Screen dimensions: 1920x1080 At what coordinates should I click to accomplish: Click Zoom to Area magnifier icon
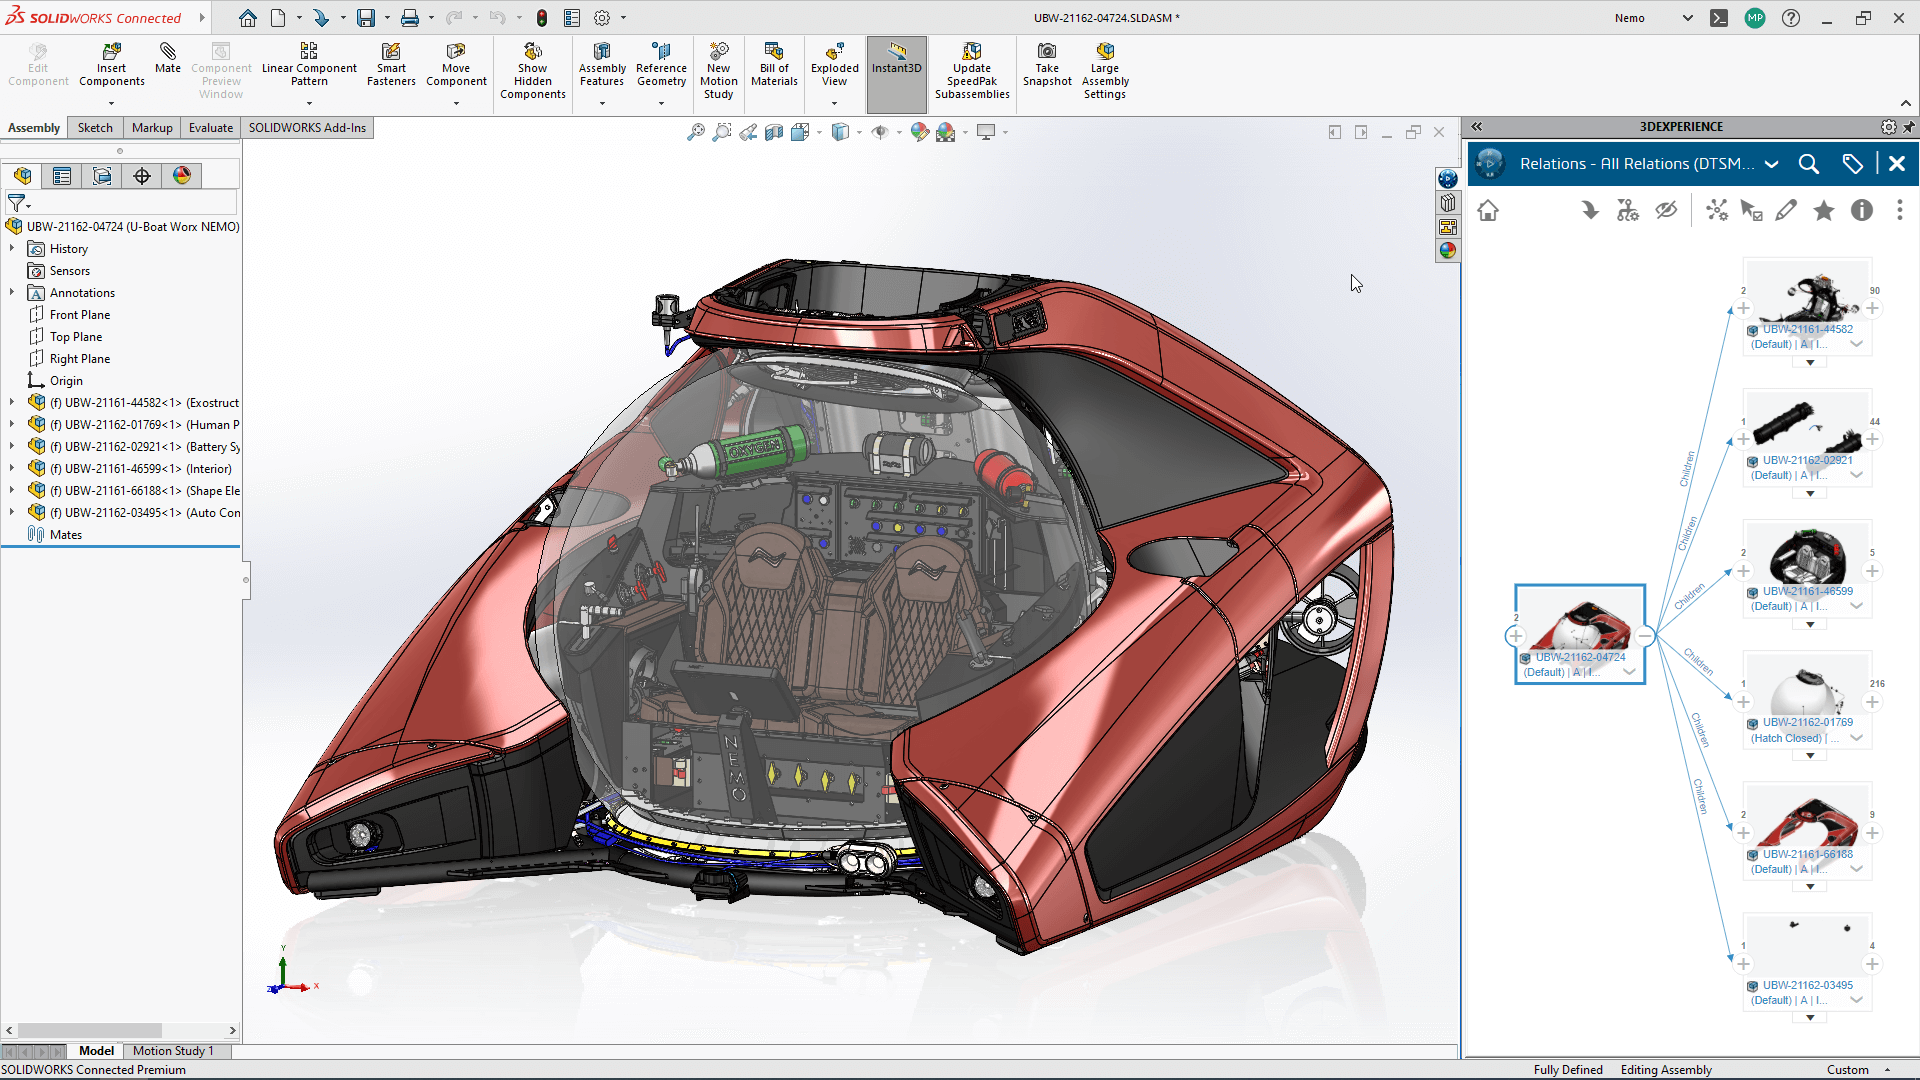[x=722, y=132]
